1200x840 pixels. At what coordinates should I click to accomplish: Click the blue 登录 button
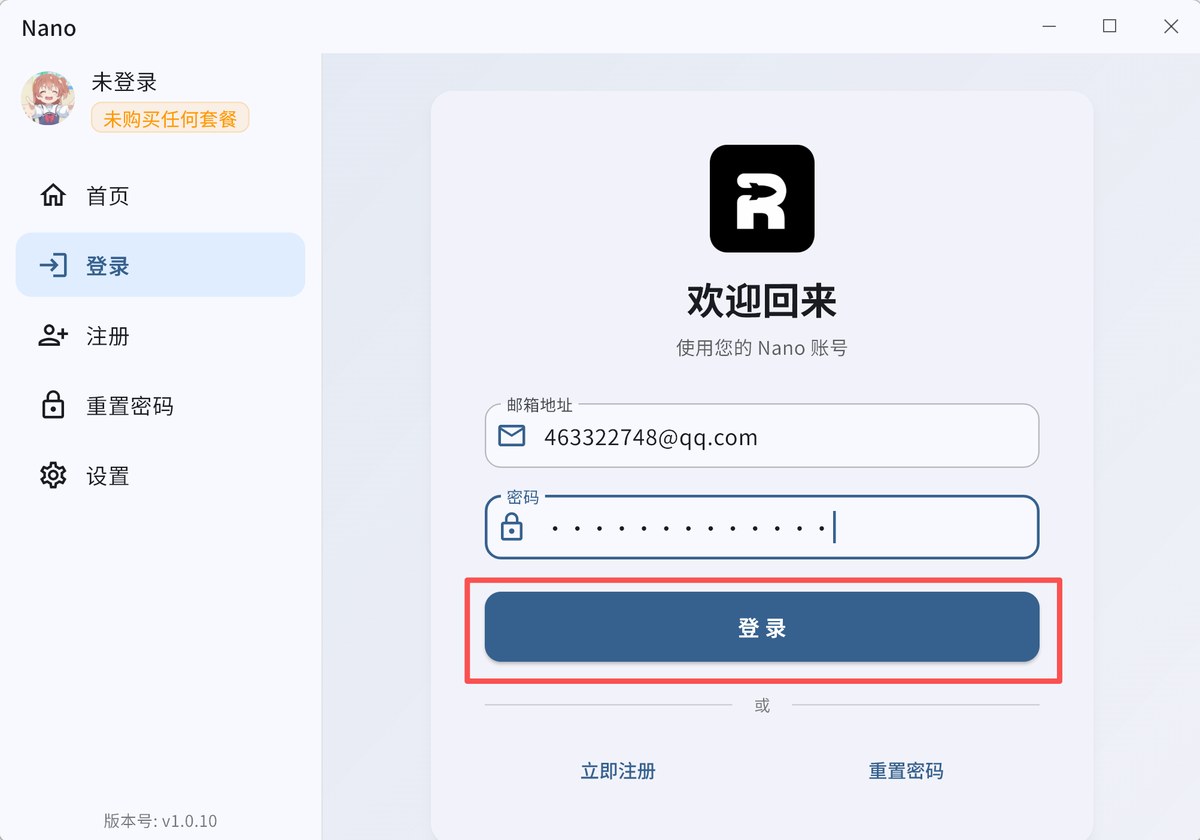pos(762,627)
